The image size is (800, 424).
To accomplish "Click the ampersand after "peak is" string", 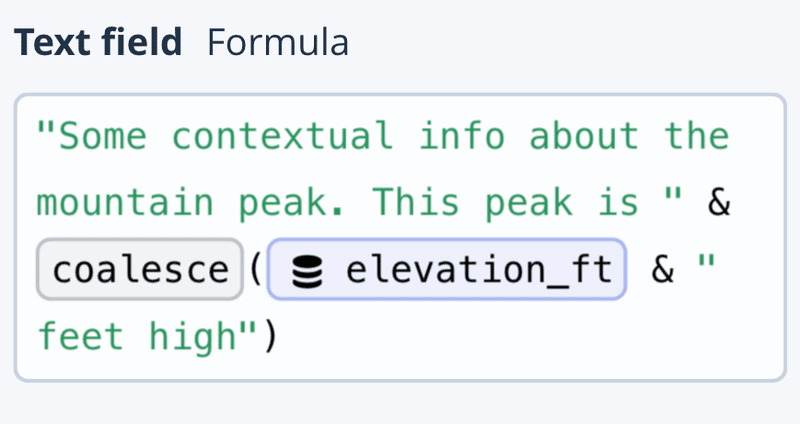I will coord(719,202).
